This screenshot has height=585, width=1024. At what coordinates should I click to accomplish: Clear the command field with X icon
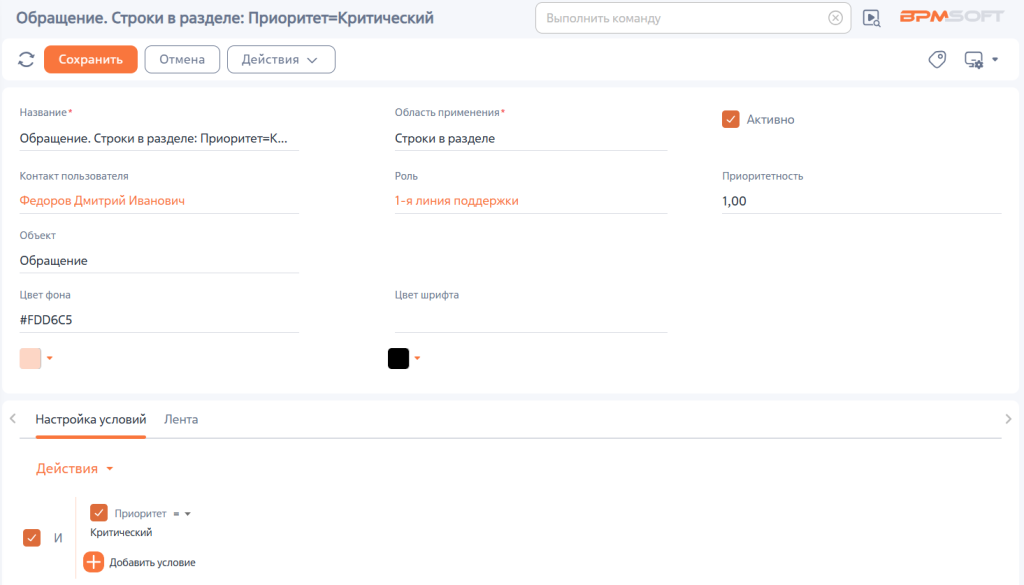click(x=835, y=18)
